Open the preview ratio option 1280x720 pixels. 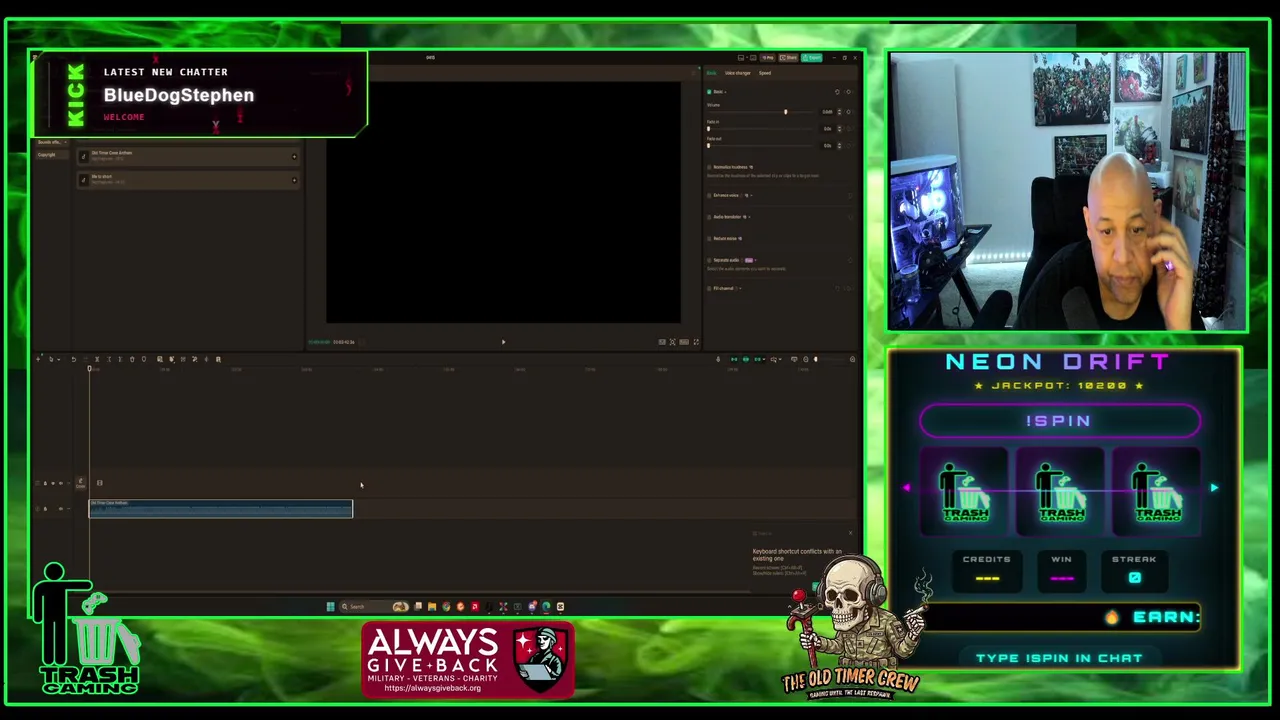[x=684, y=342]
